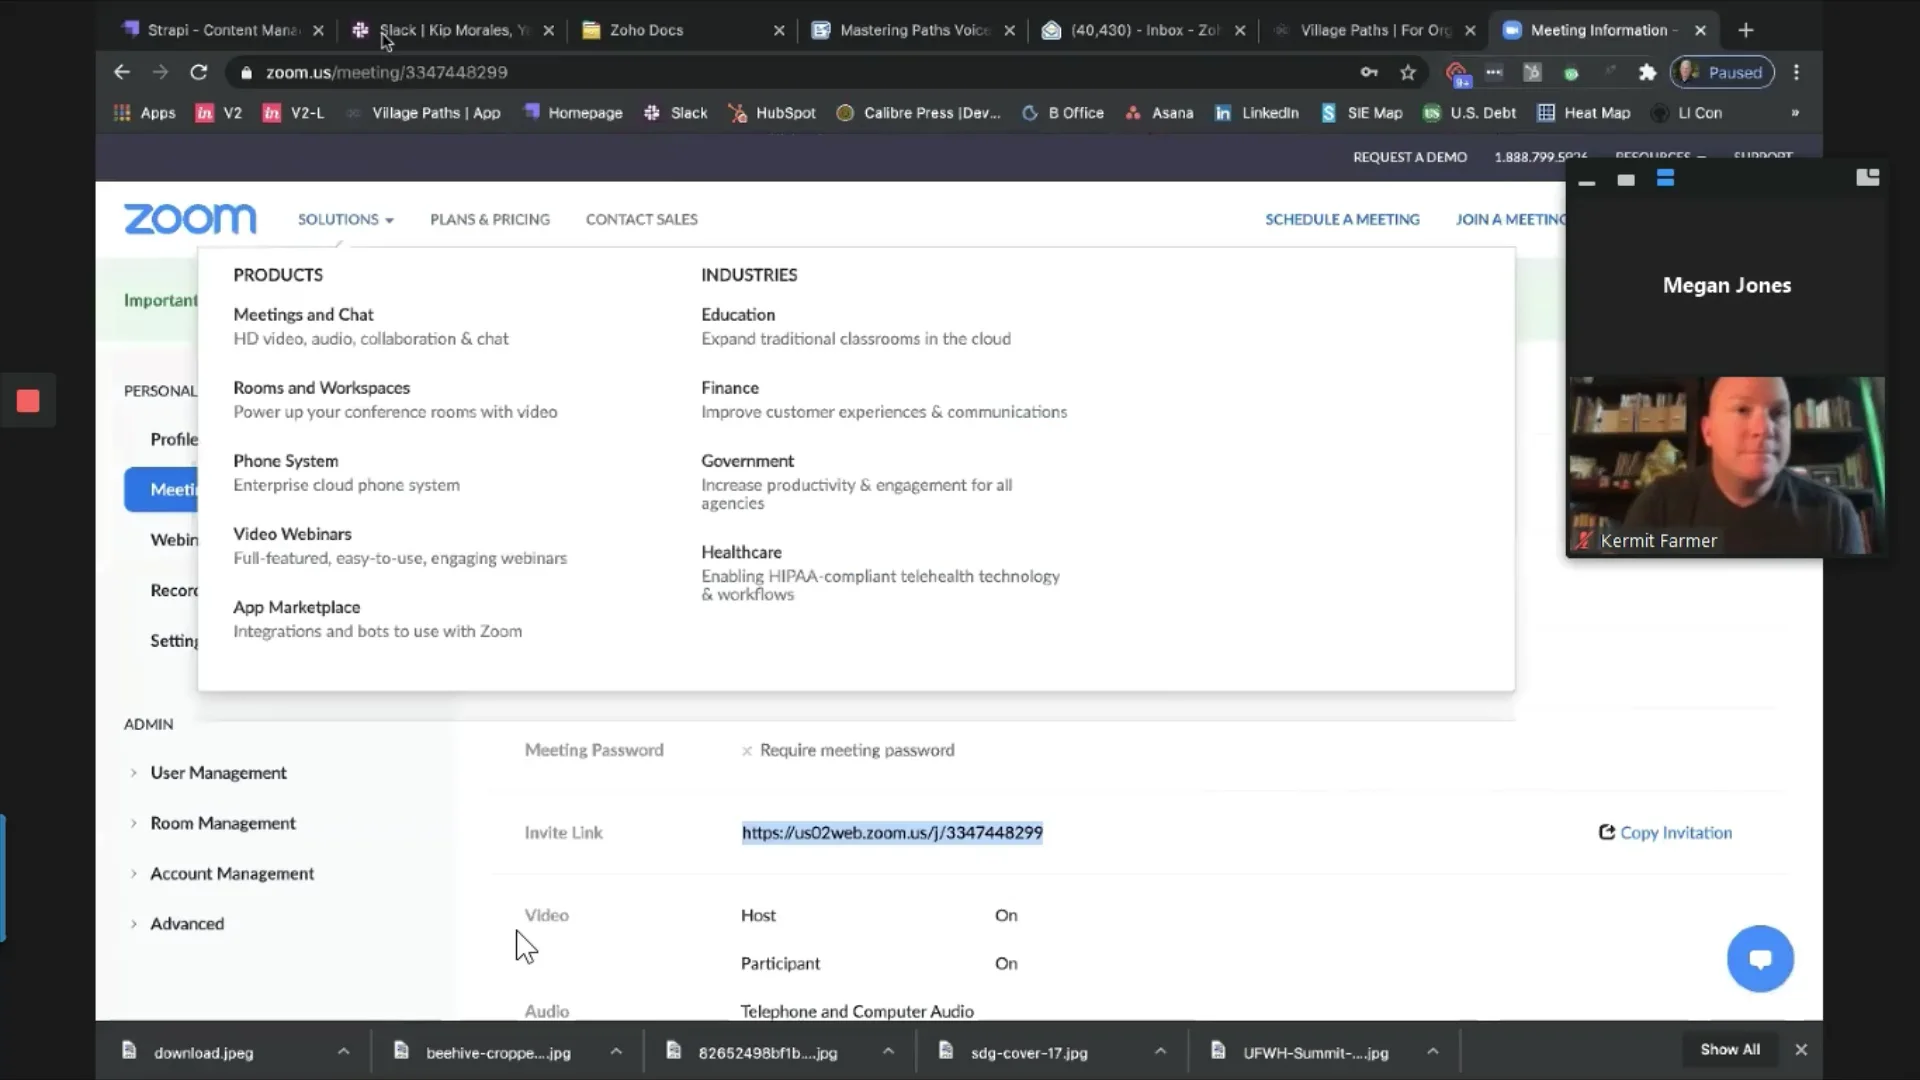
Task: Expand User Management section
Action: pos(218,773)
